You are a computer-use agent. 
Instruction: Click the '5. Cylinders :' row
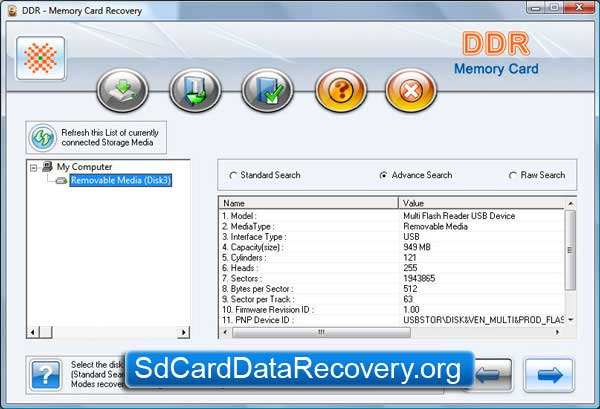[x=392, y=257]
